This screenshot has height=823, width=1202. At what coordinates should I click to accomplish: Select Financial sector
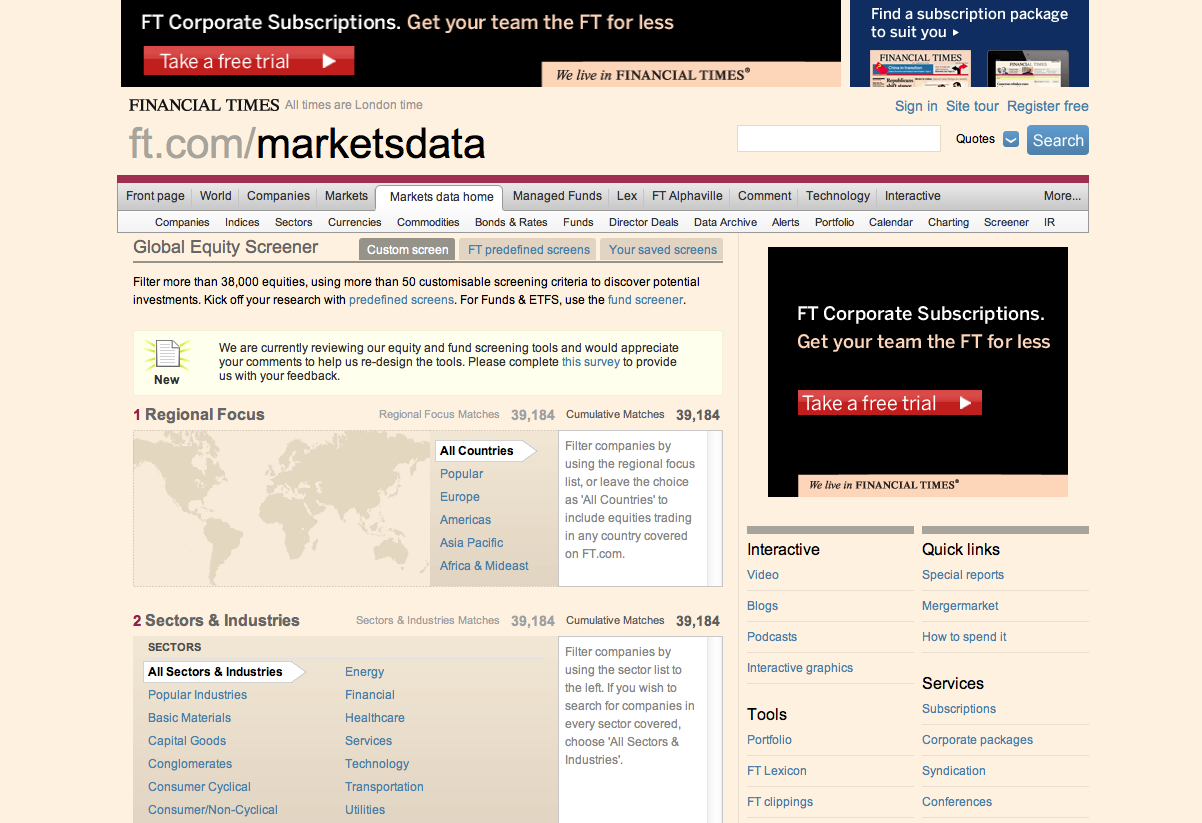(370, 695)
